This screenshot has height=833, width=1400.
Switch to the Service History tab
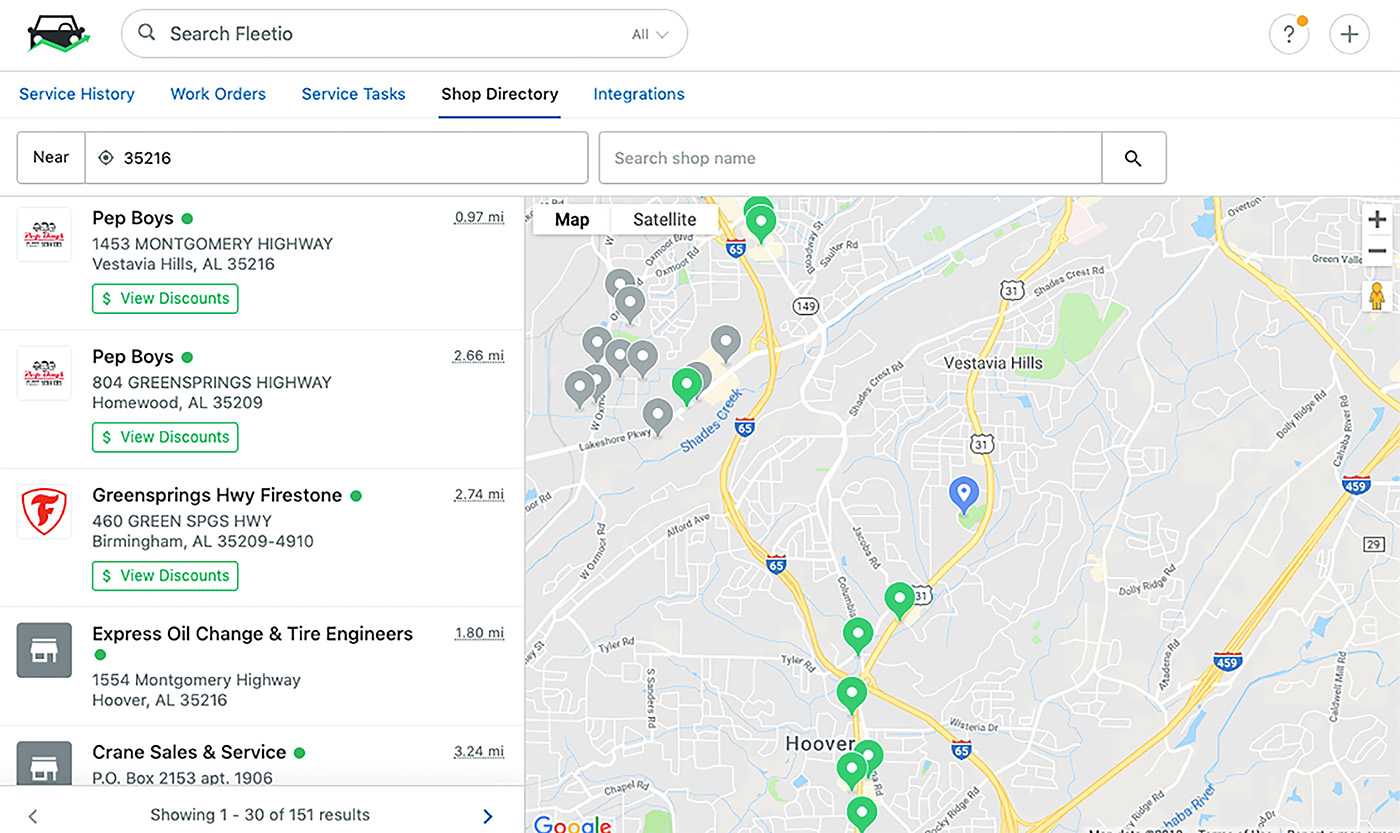tap(77, 94)
